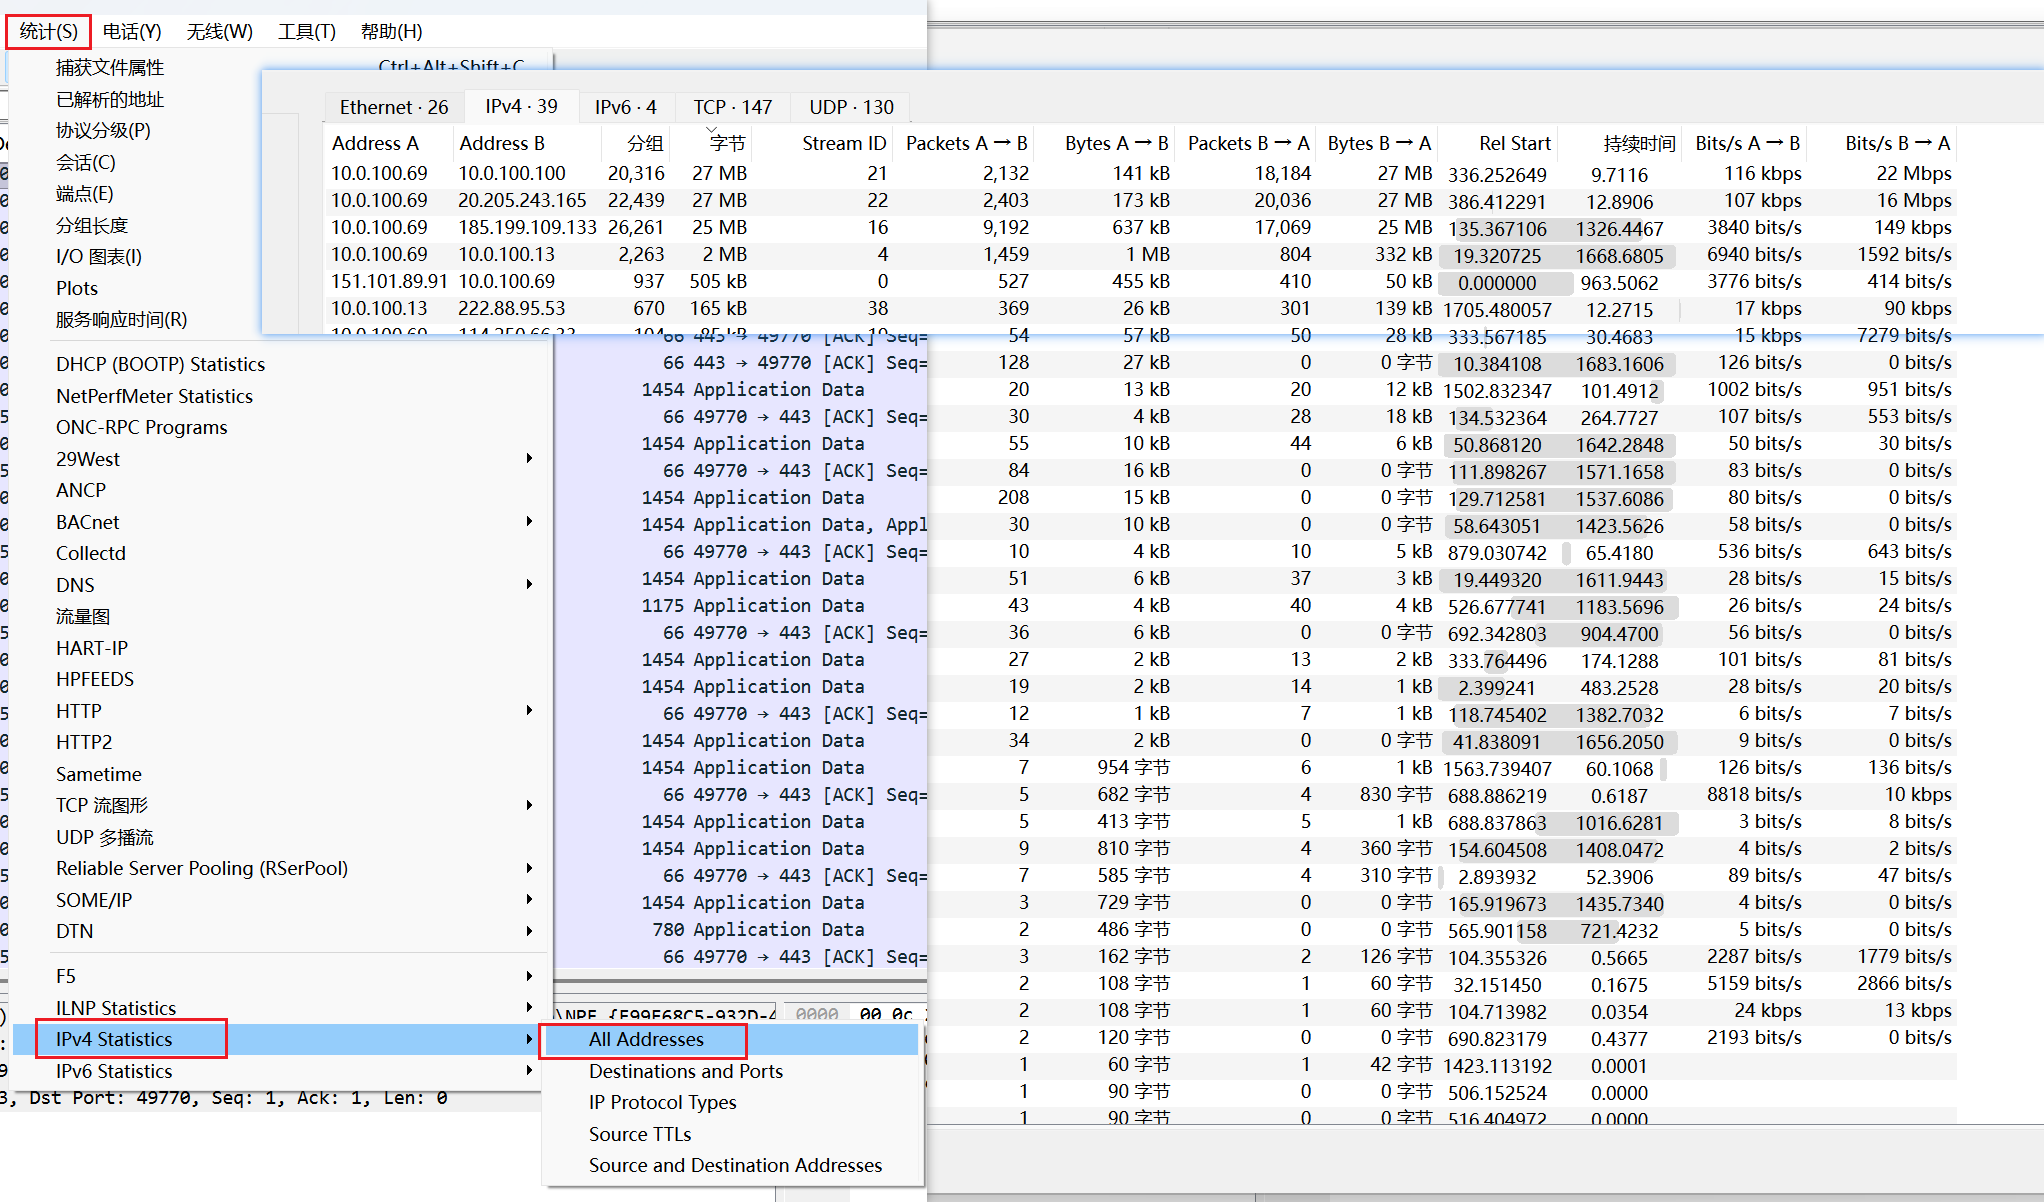Image resolution: width=2044 pixels, height=1202 pixels.
Task: Select the Ethernet · 26 tab
Action: tap(393, 107)
